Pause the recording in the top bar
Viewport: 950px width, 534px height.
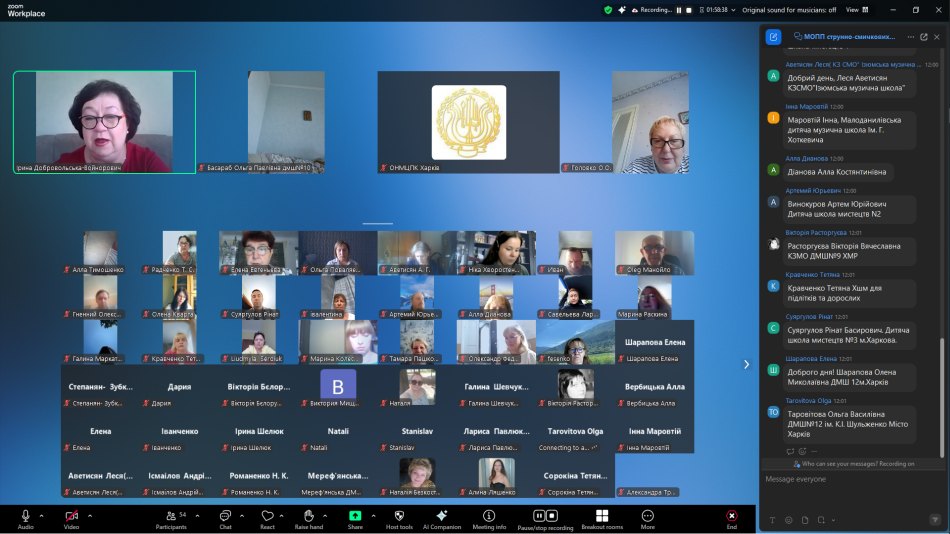[x=678, y=10]
